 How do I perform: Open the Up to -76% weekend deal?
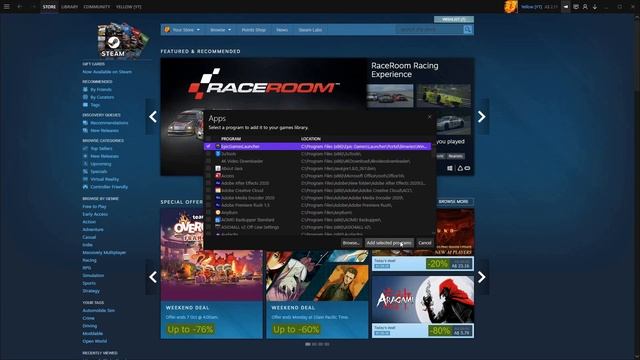[x=211, y=274]
